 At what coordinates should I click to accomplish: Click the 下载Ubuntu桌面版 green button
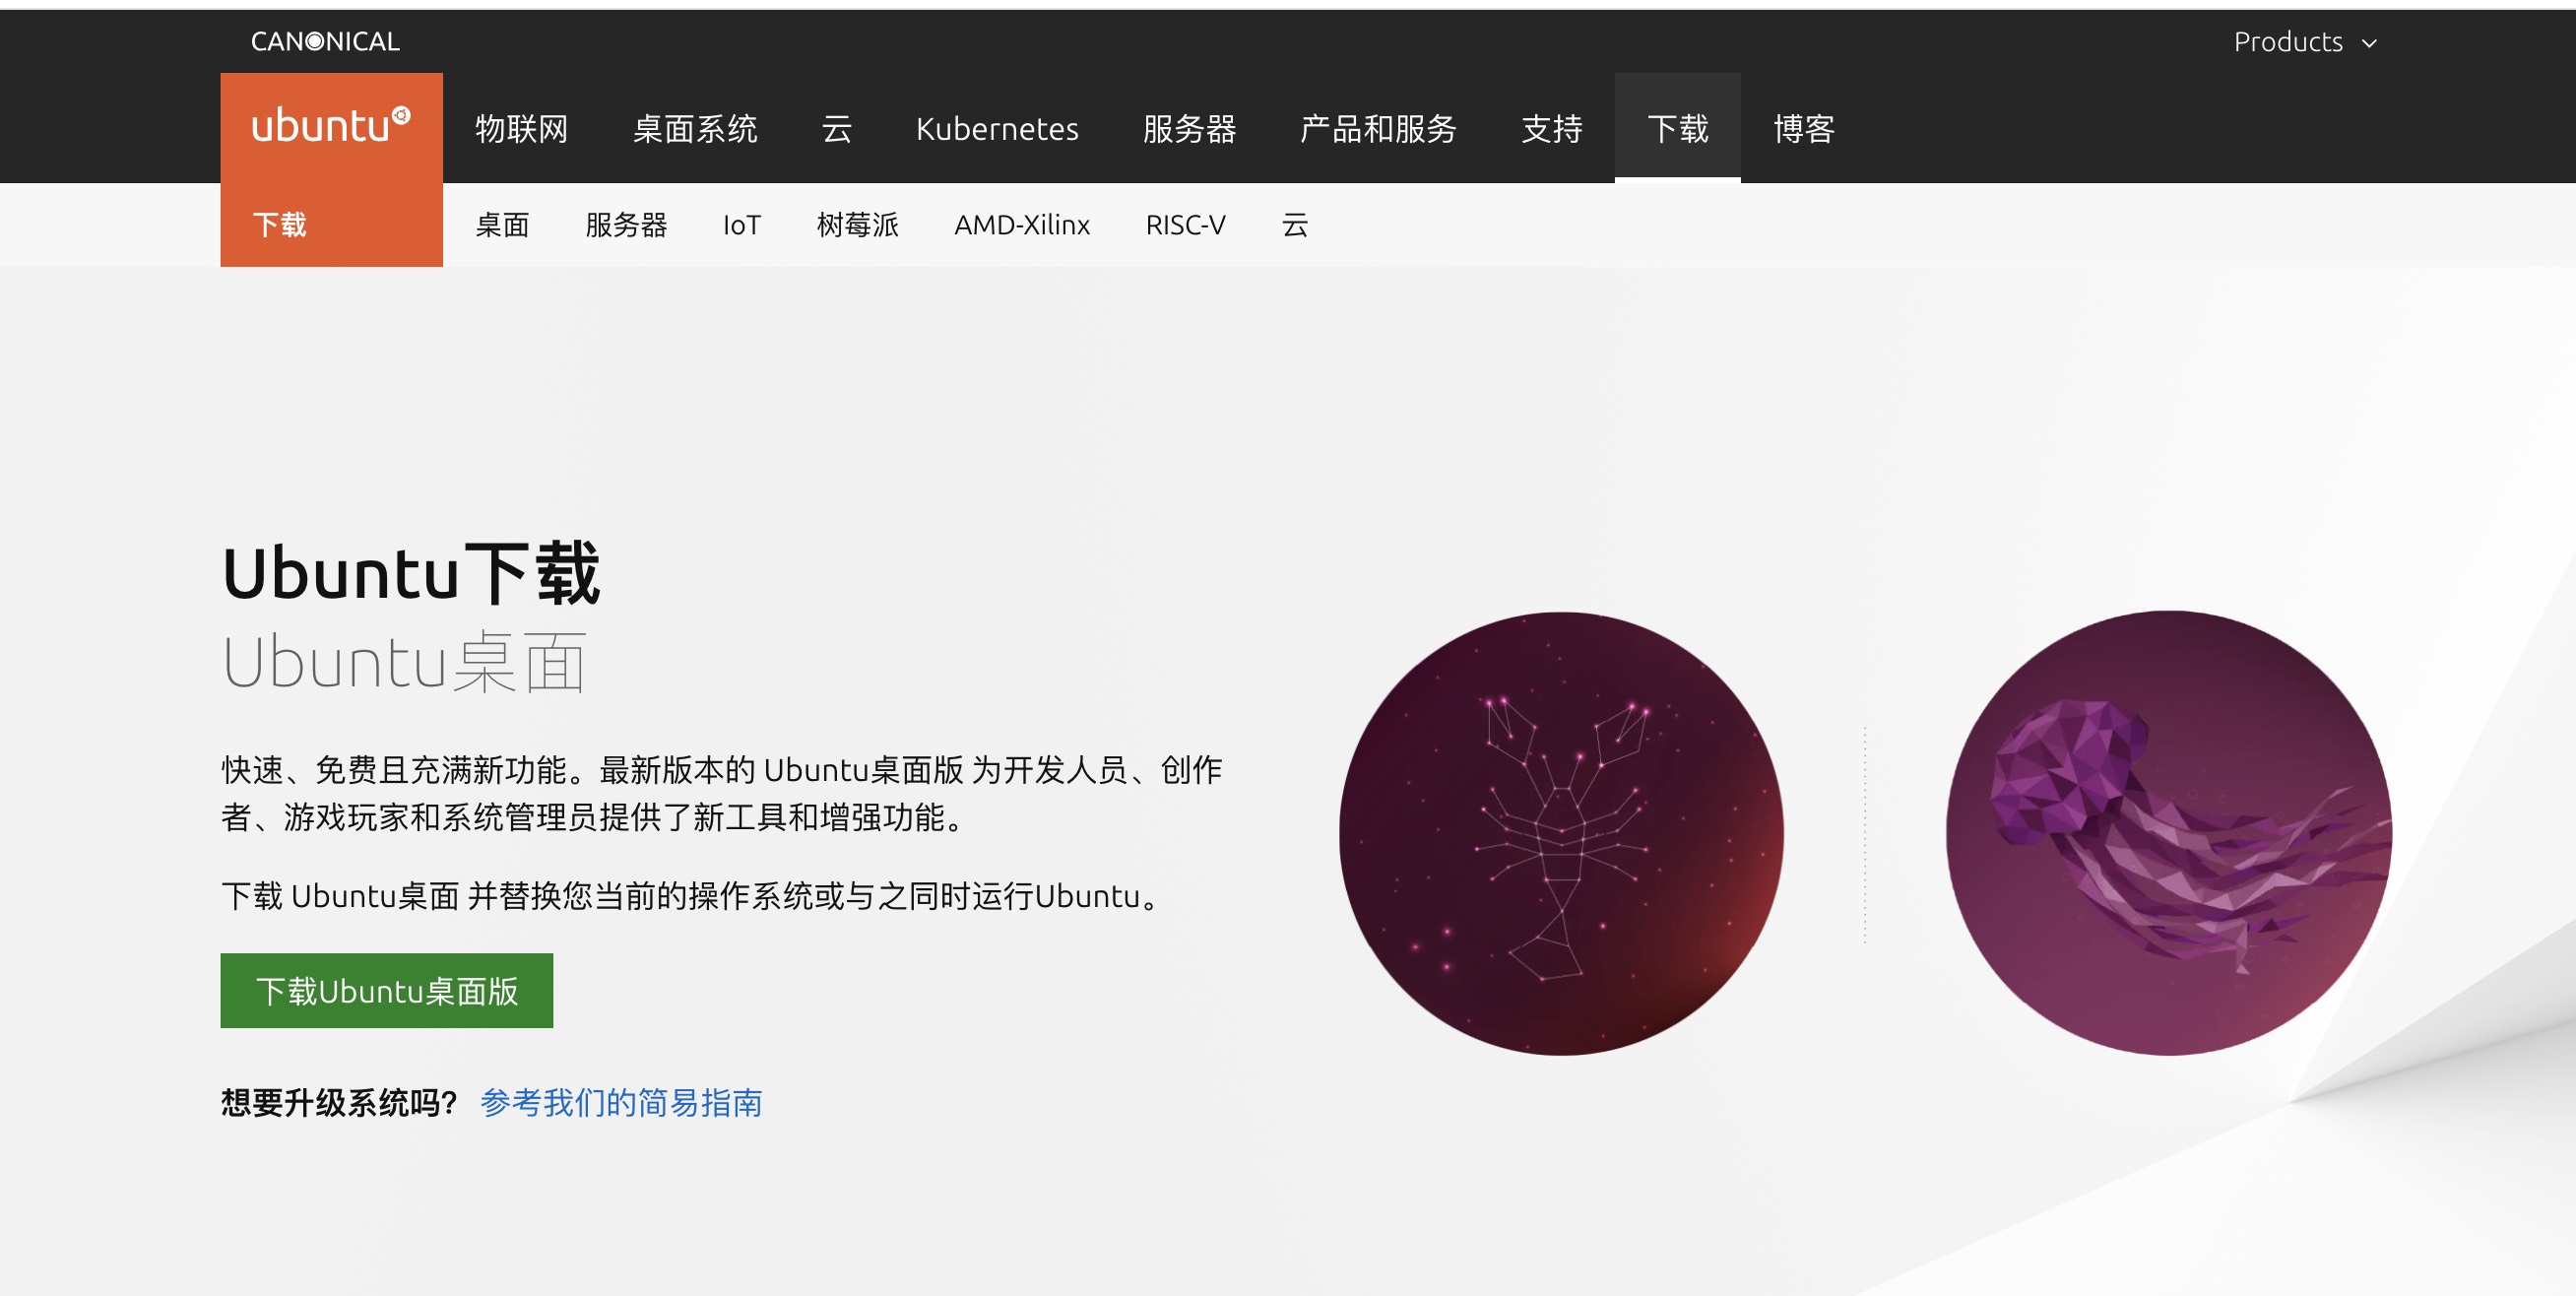tap(386, 990)
